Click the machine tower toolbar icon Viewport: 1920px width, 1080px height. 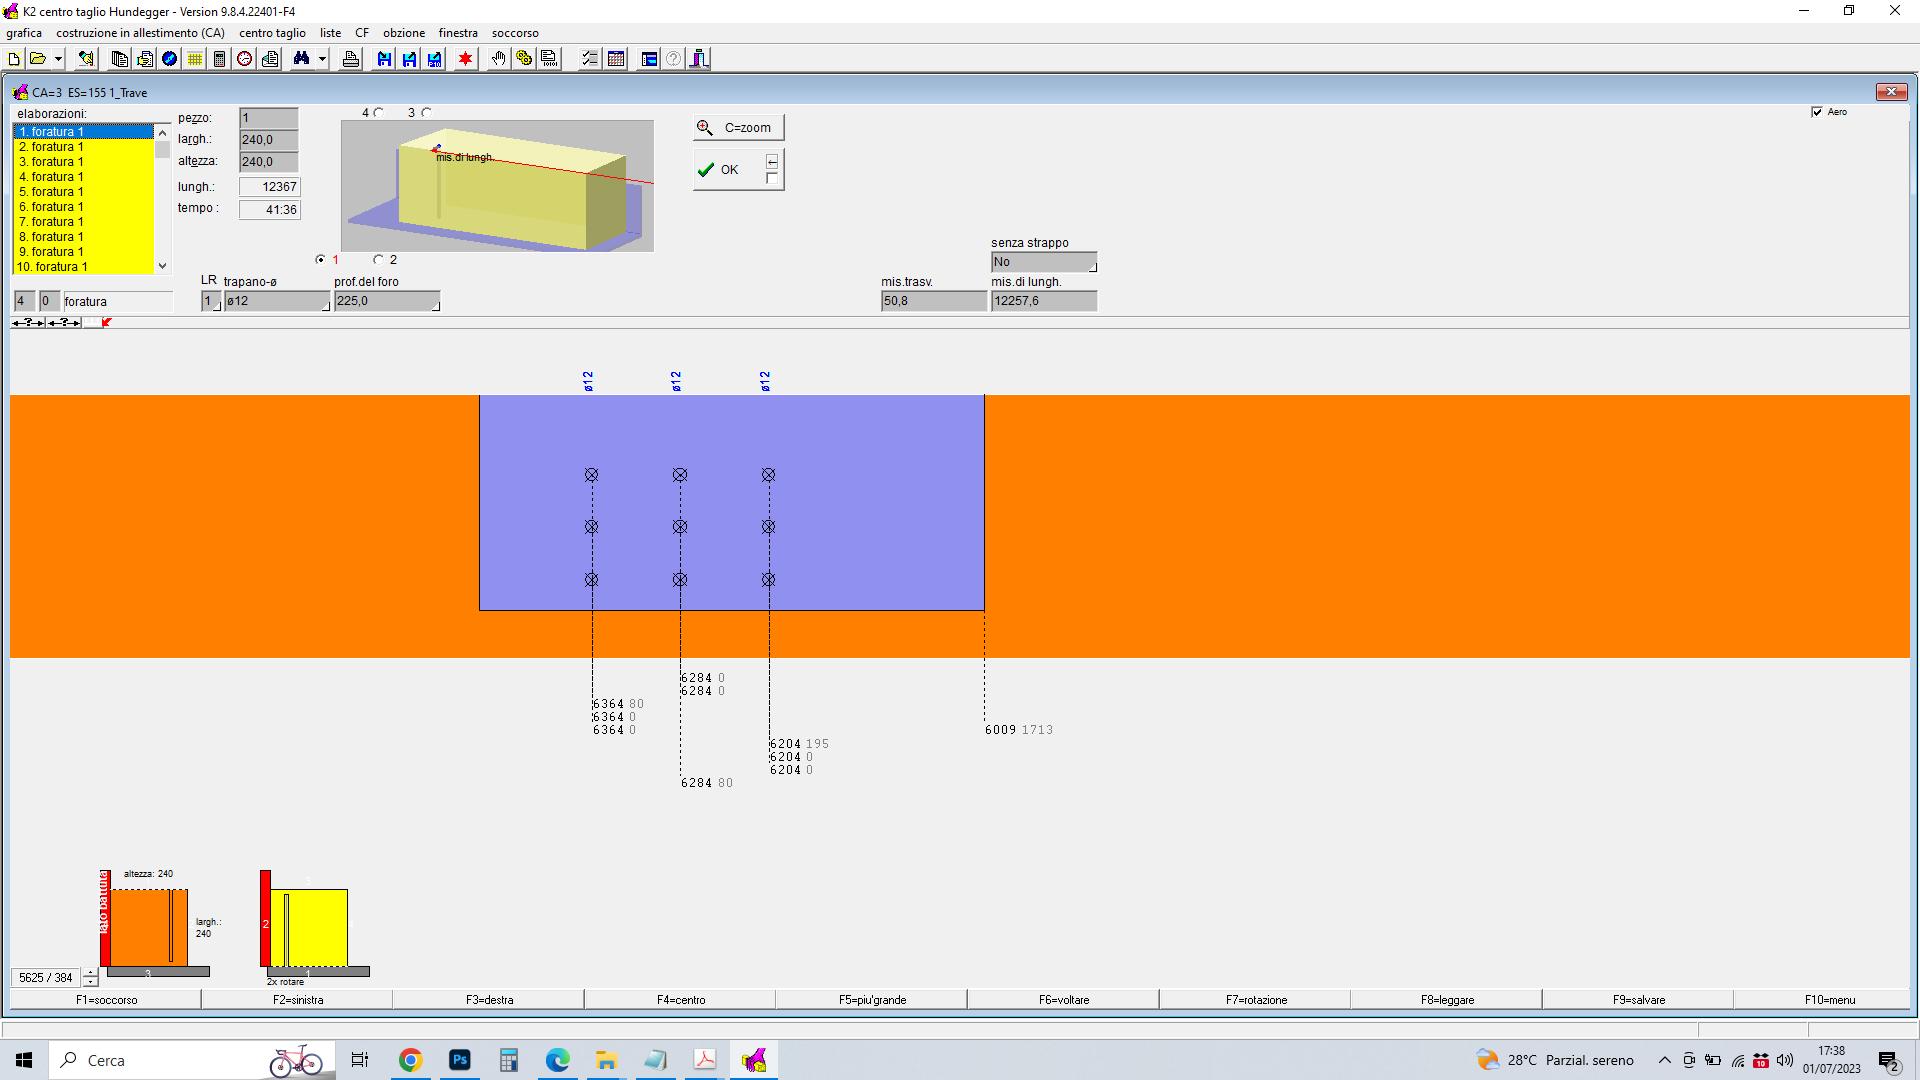699,59
